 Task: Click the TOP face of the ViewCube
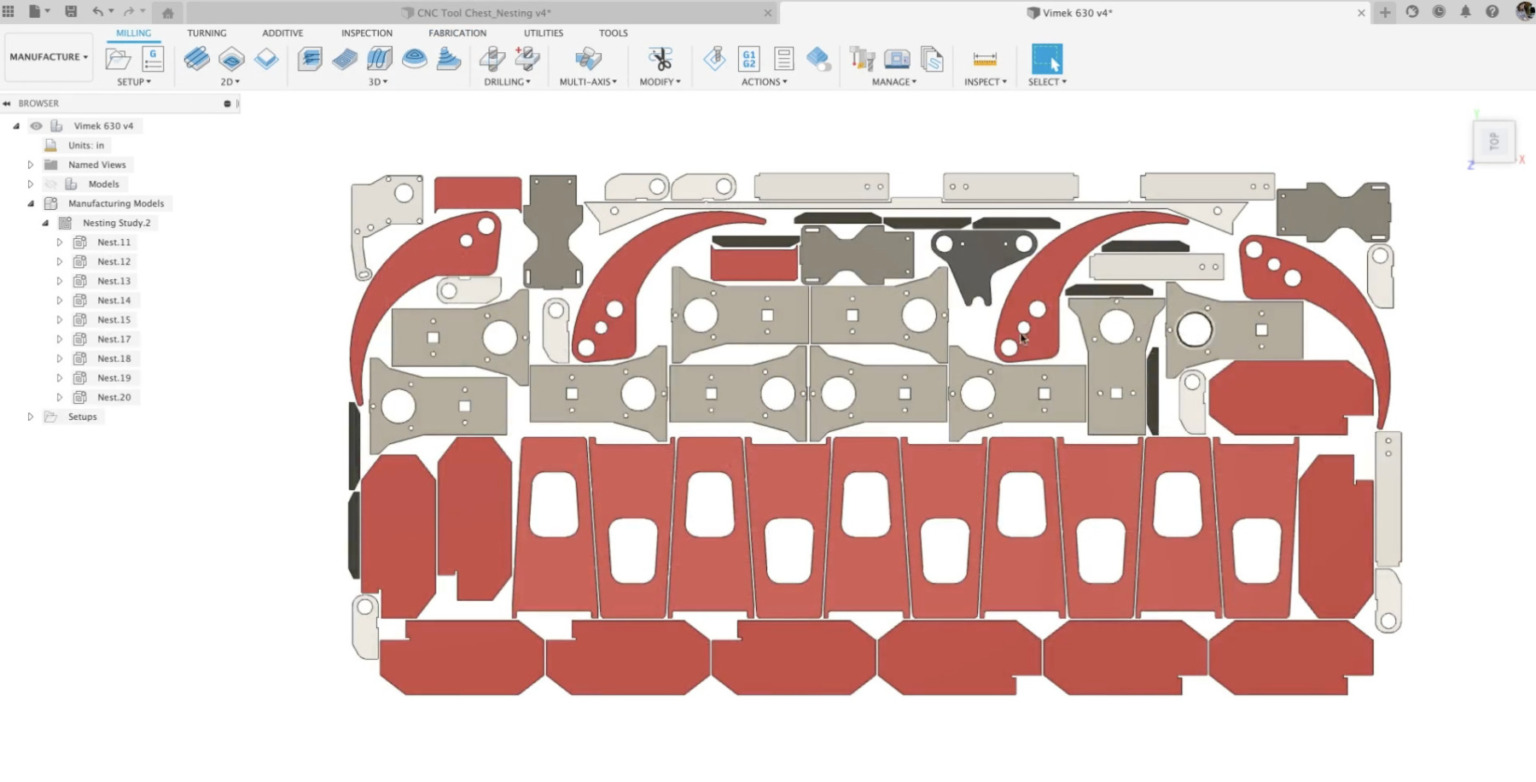coord(1492,140)
